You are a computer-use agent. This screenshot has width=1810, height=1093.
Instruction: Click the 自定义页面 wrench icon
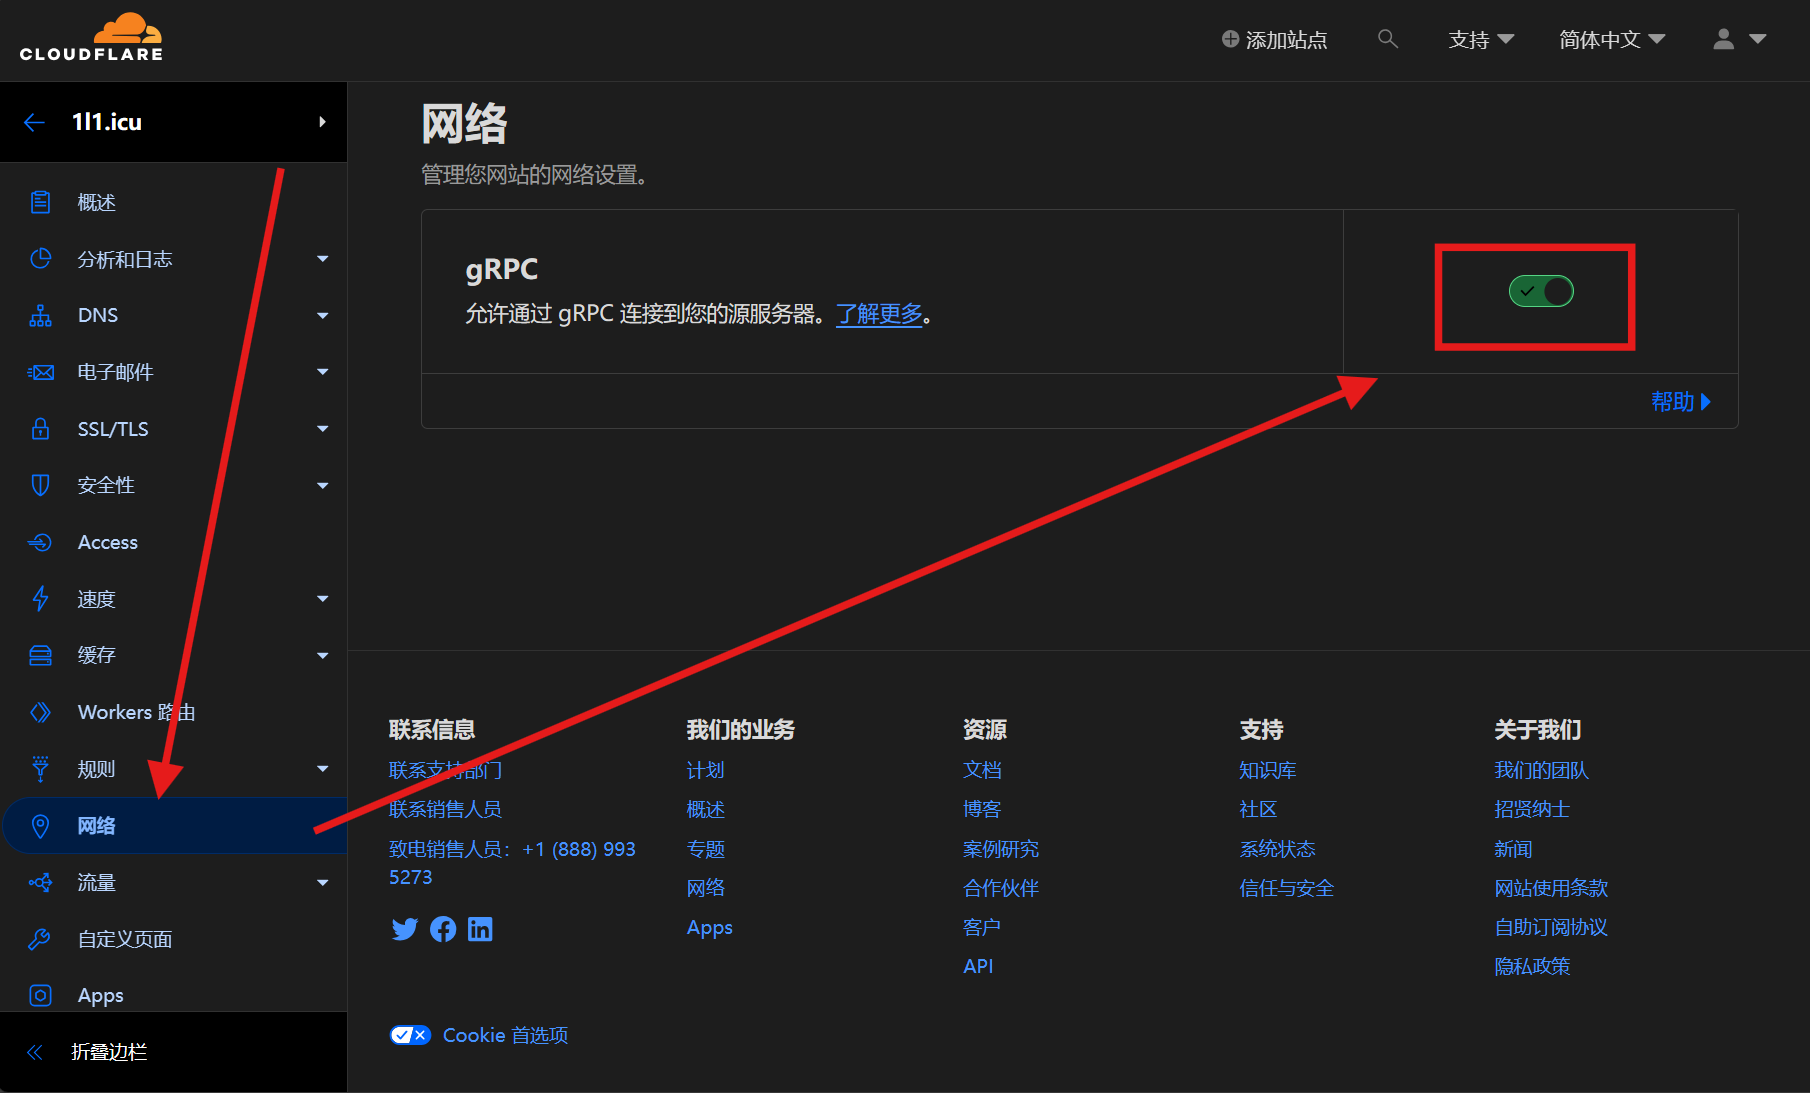pos(40,939)
